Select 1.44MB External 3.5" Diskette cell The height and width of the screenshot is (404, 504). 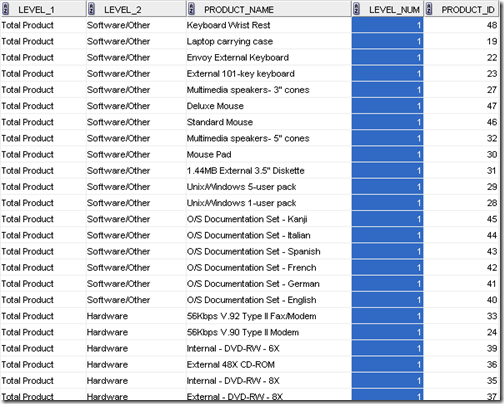pyautogui.click(x=269, y=171)
